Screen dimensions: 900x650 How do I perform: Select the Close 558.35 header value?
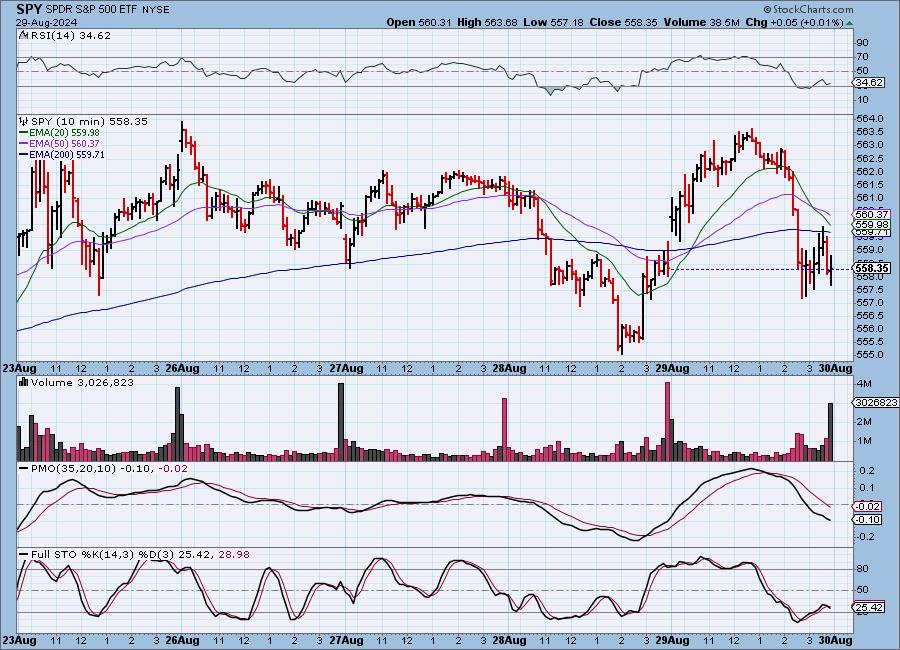coord(624,22)
